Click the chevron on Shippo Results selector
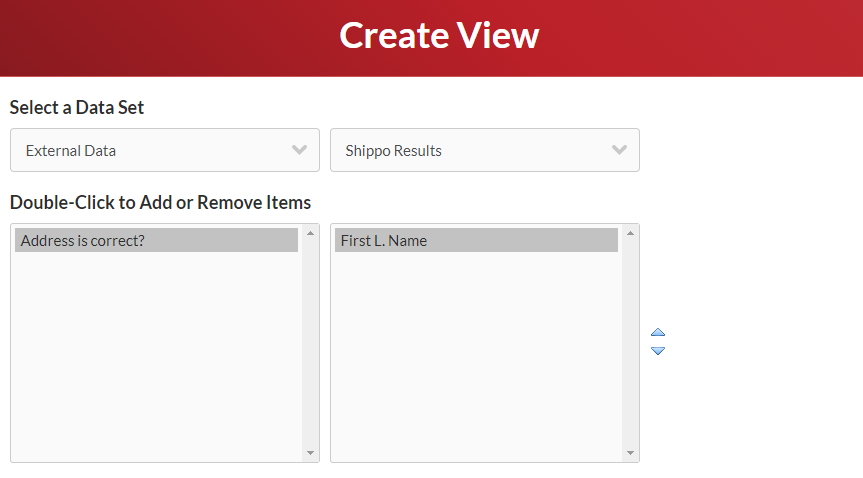 (619, 150)
